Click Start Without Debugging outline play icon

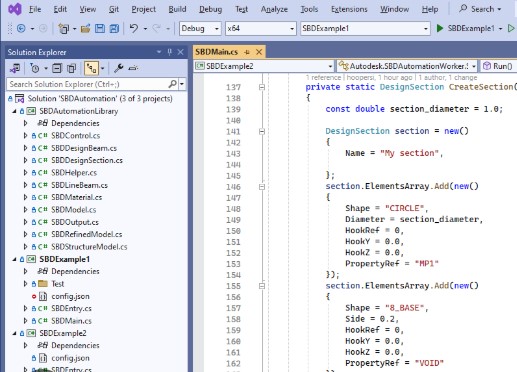point(511,29)
